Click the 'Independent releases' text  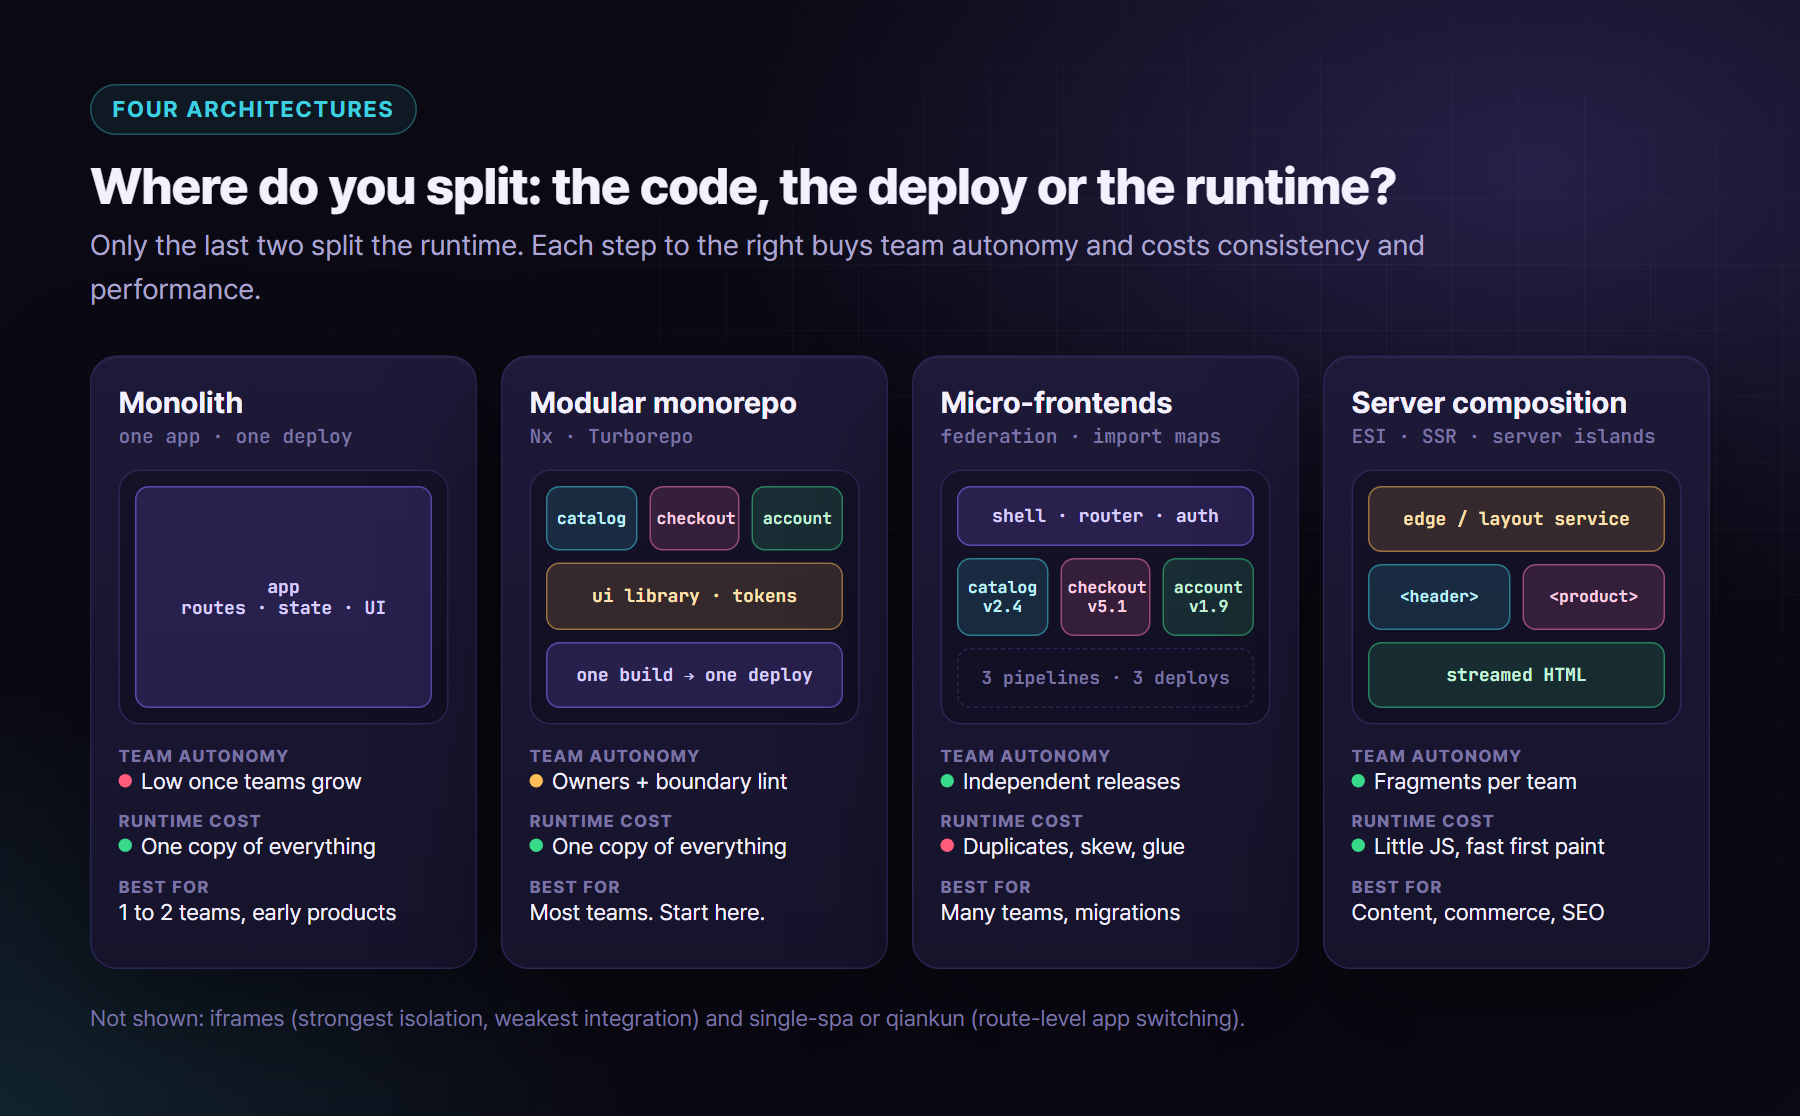(1071, 782)
